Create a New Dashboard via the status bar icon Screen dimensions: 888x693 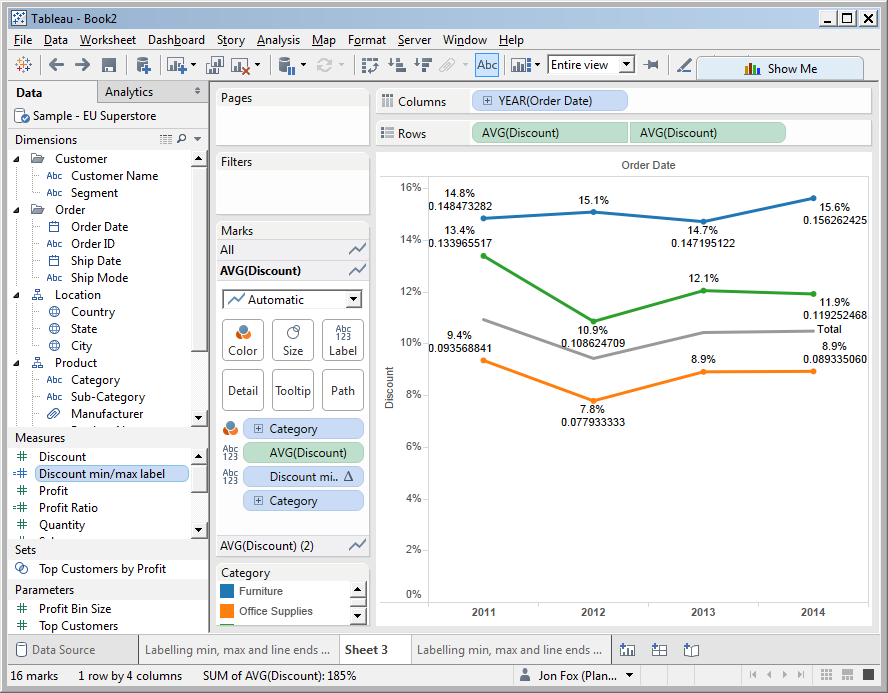tap(660, 649)
